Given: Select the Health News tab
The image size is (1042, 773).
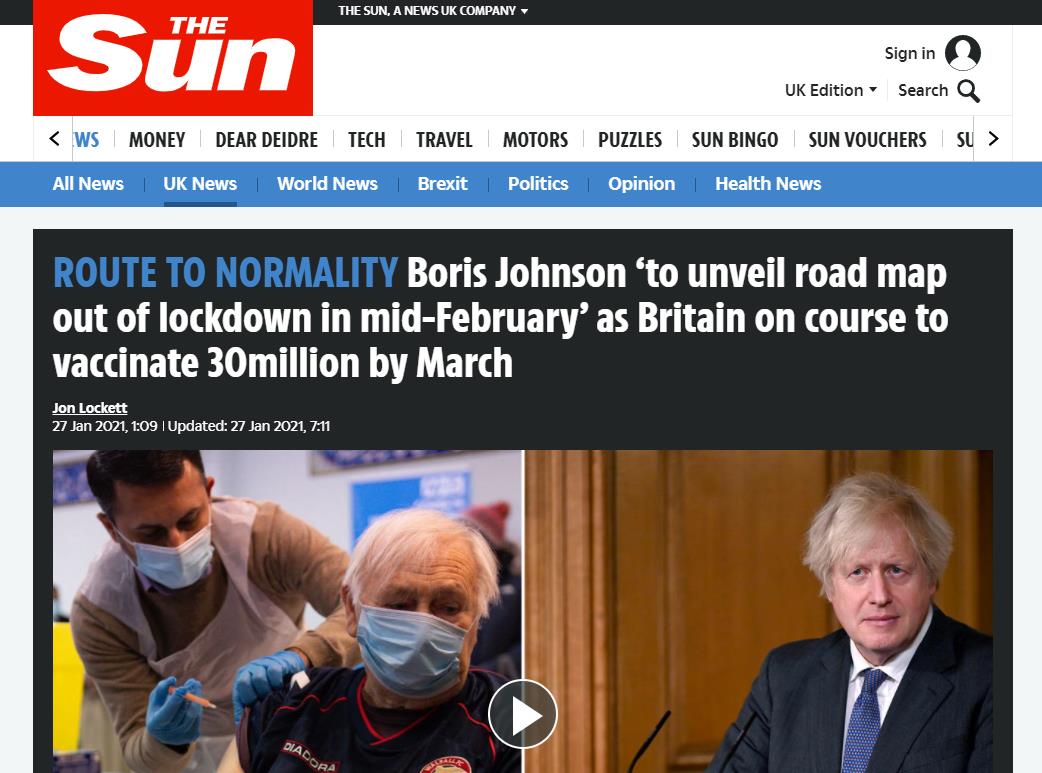Looking at the screenshot, I should pyautogui.click(x=768, y=183).
